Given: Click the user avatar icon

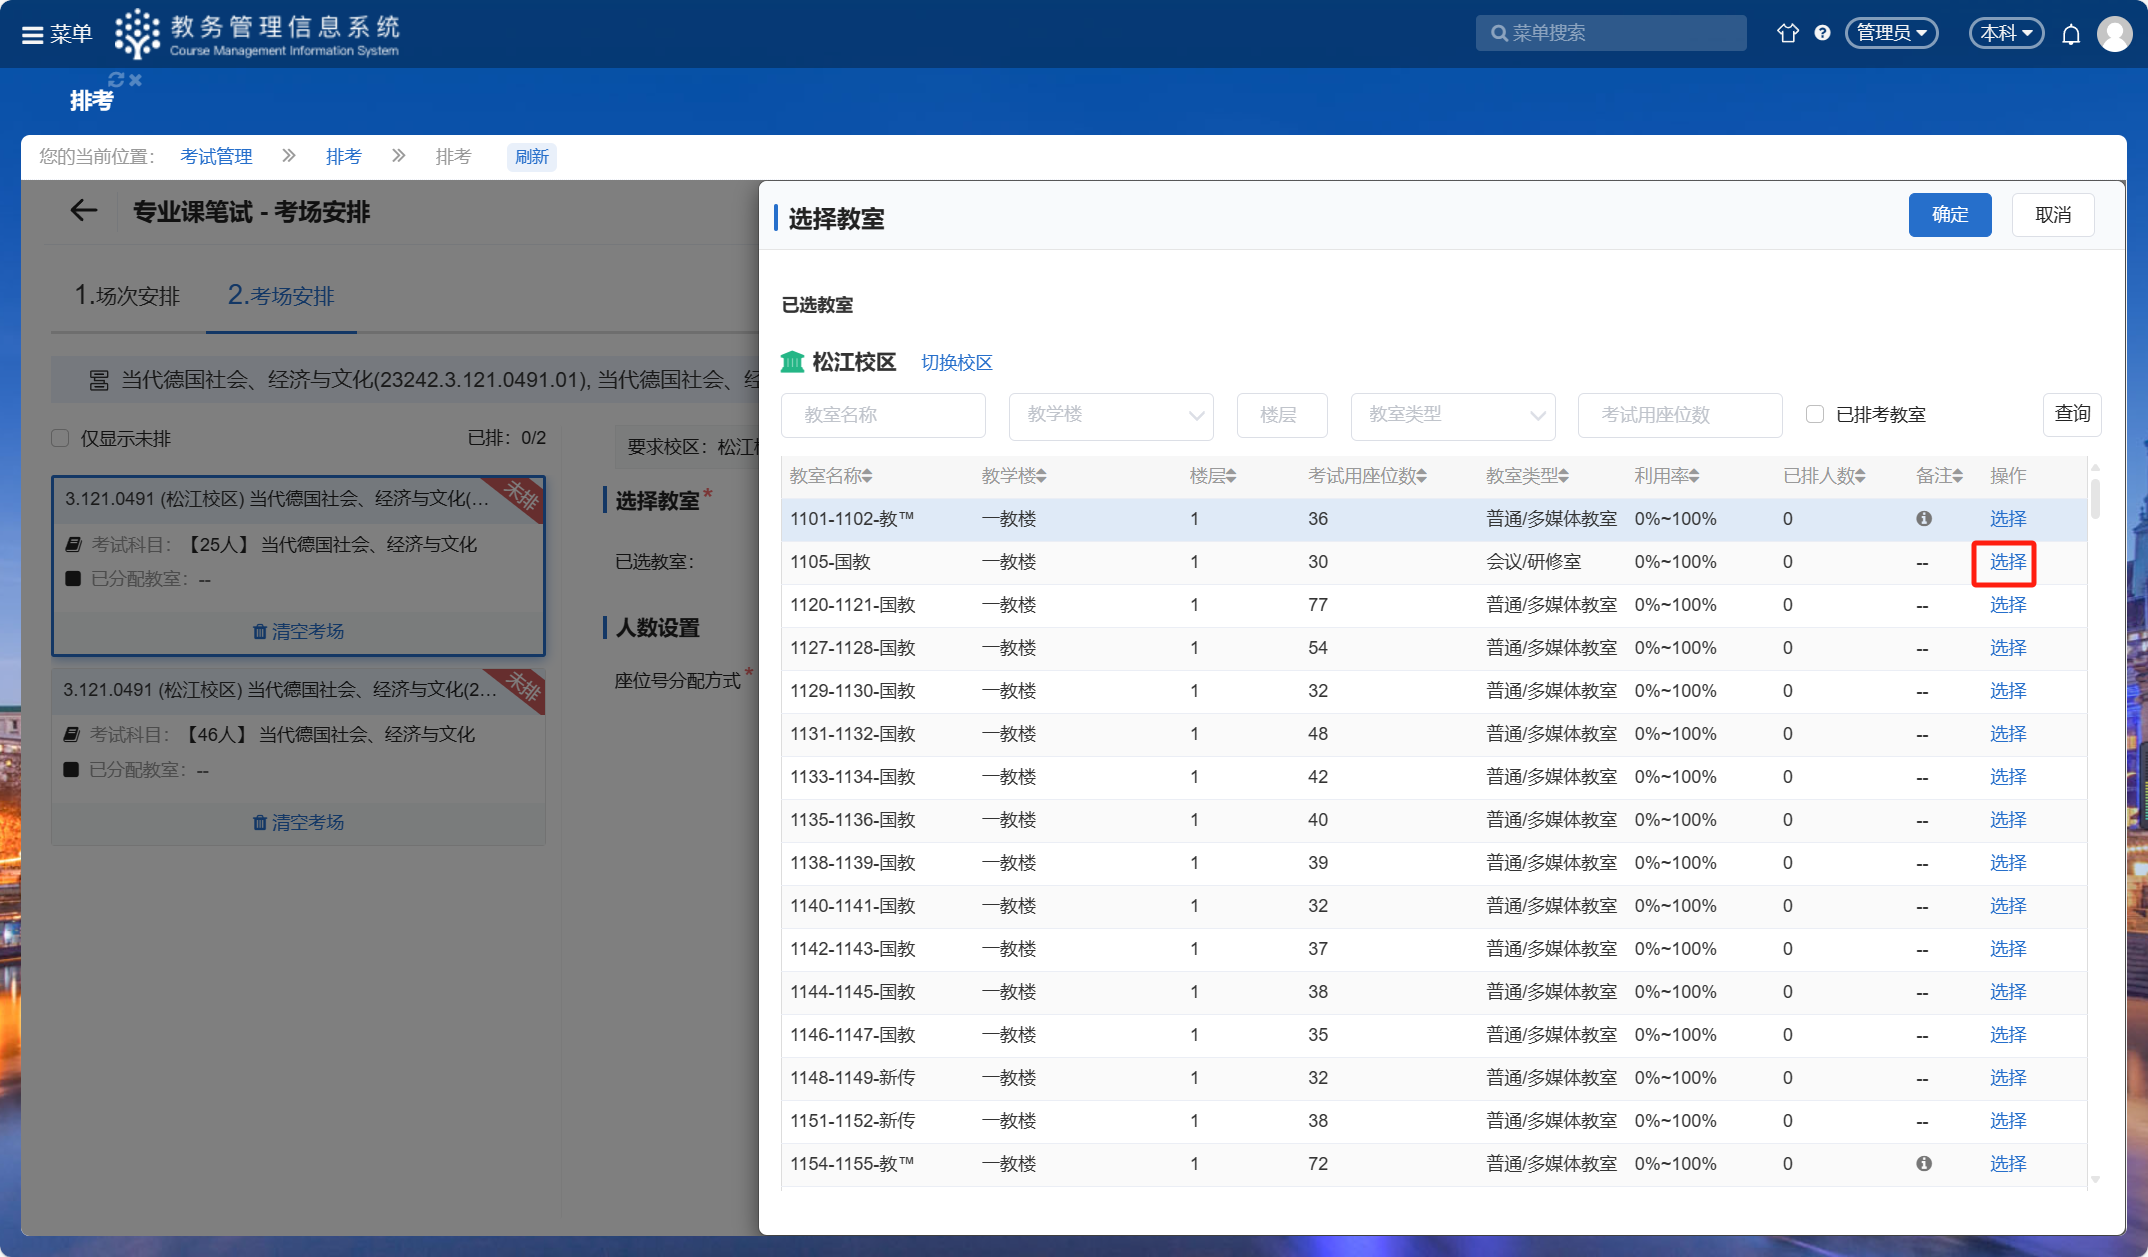Looking at the screenshot, I should click(2115, 34).
